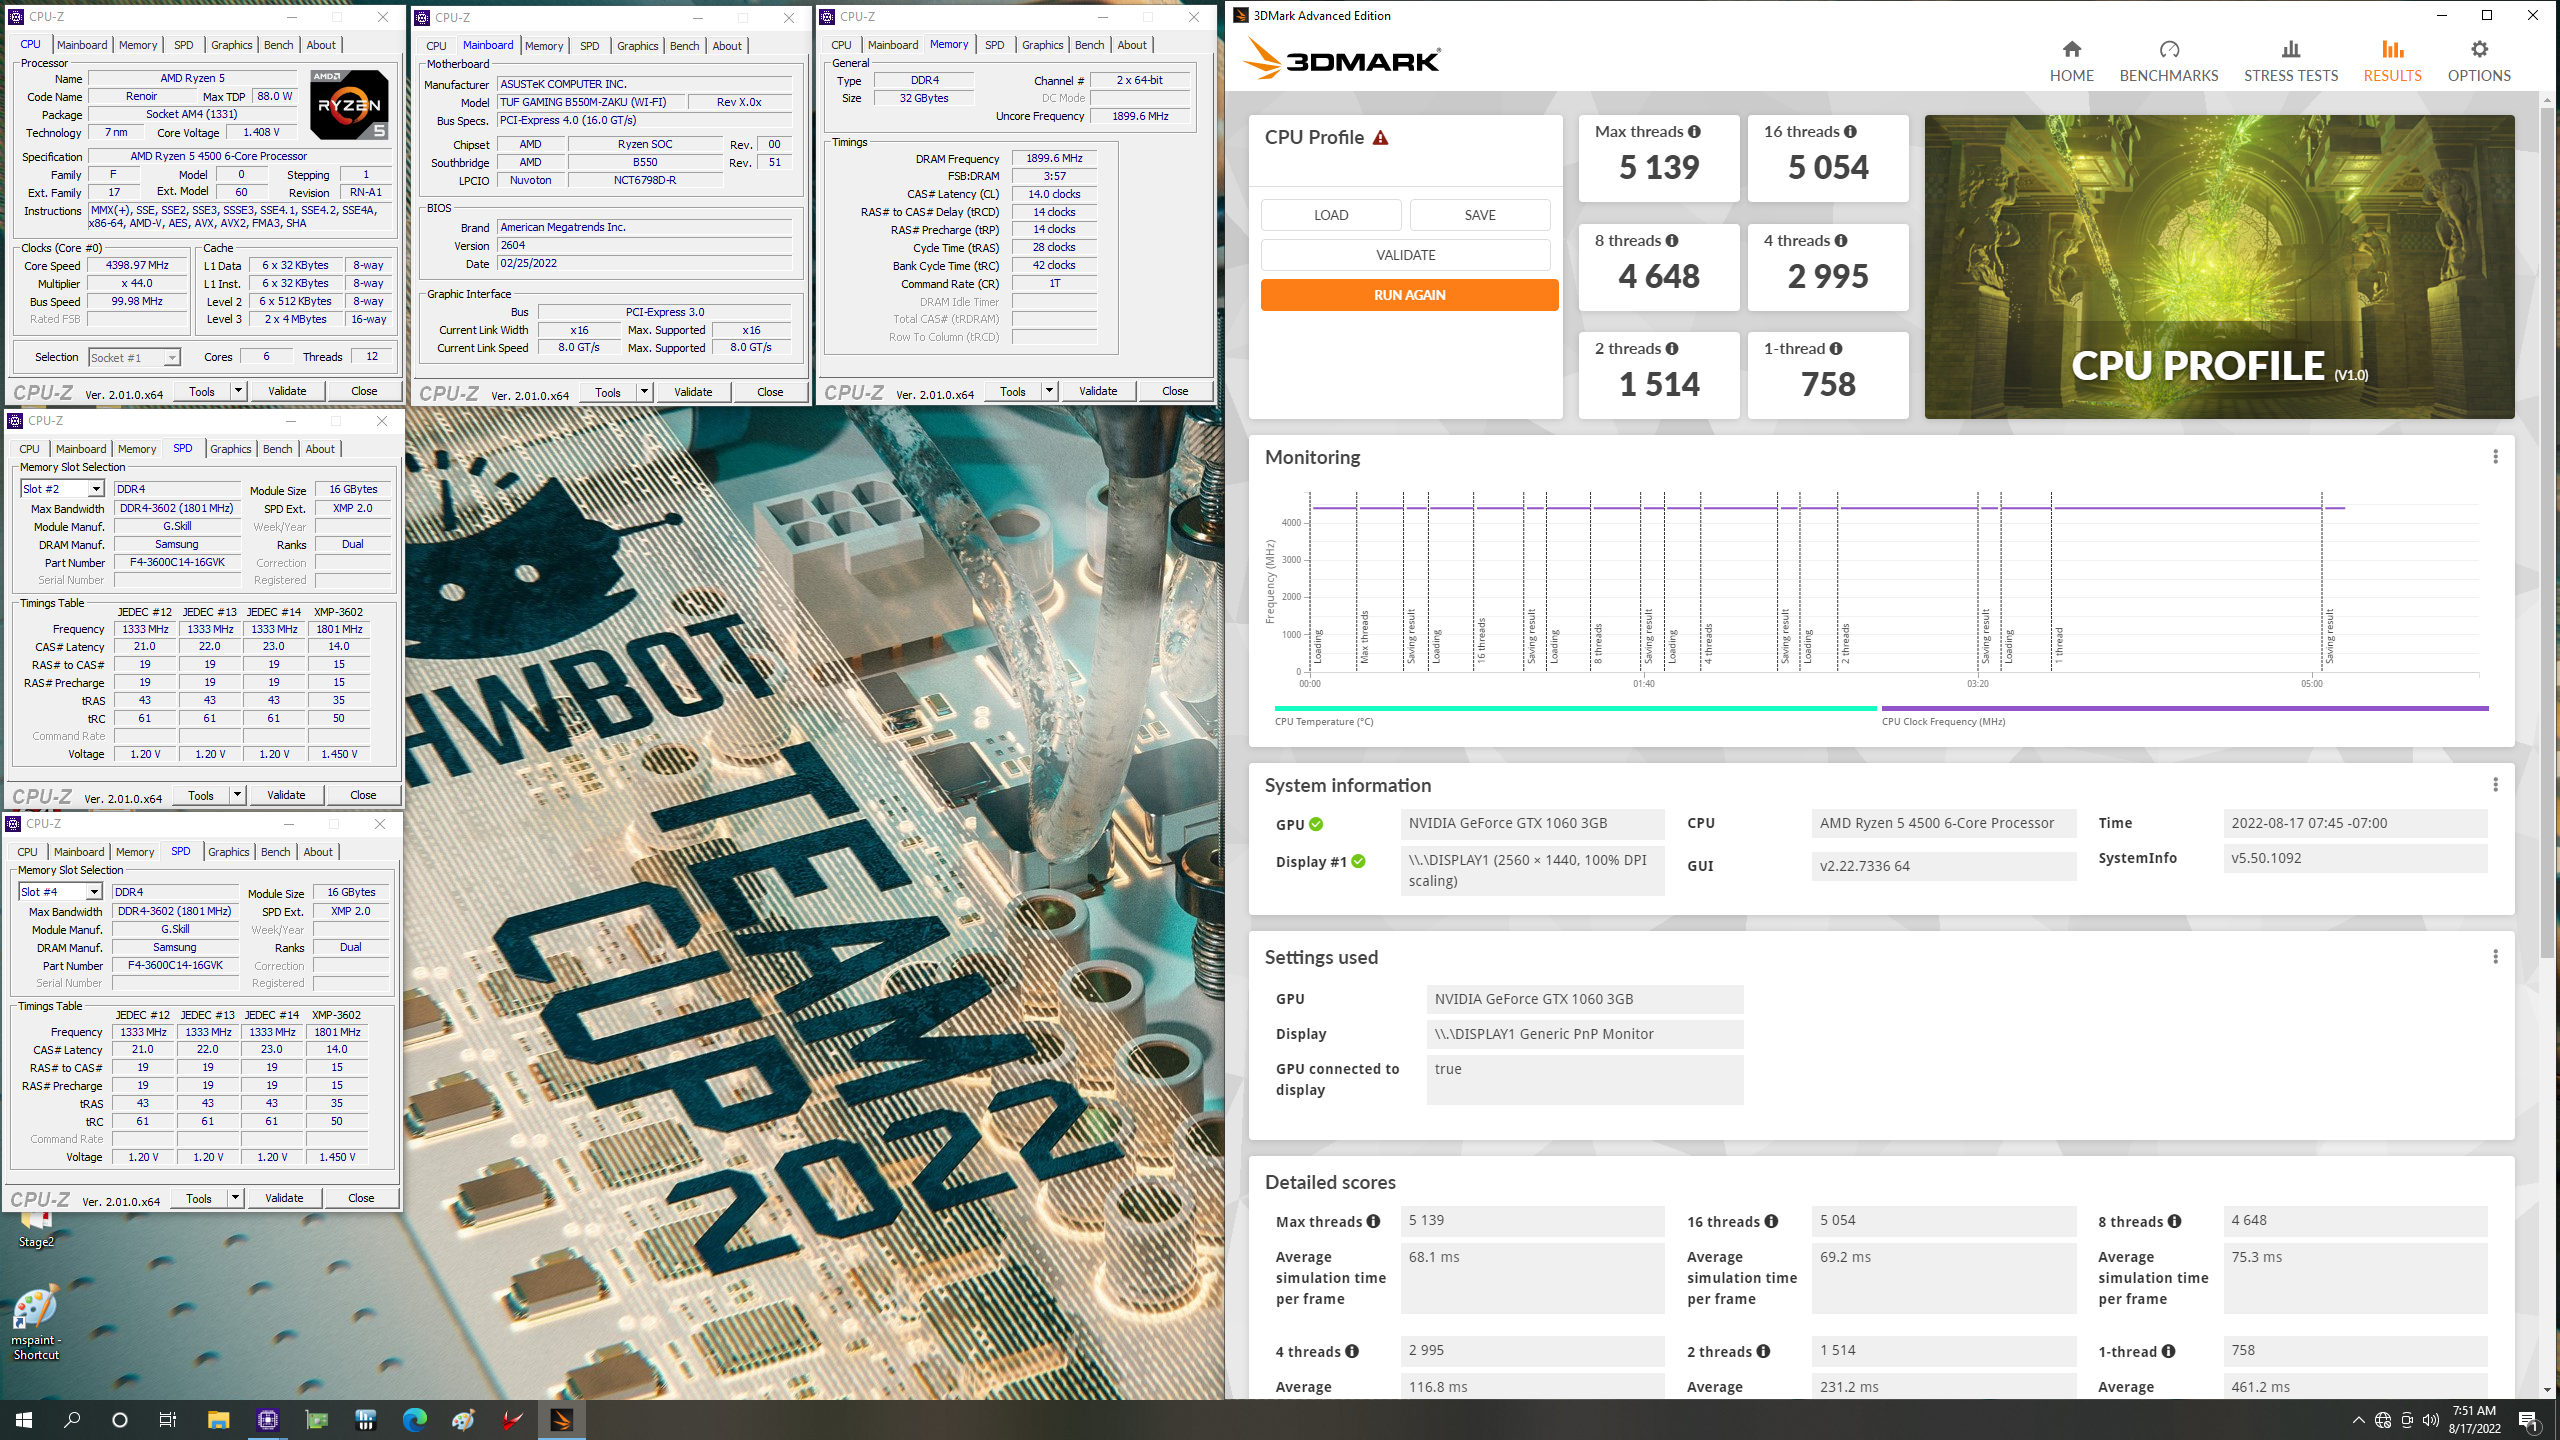
Task: Open CPU-Z from the taskbar
Action: click(267, 1420)
